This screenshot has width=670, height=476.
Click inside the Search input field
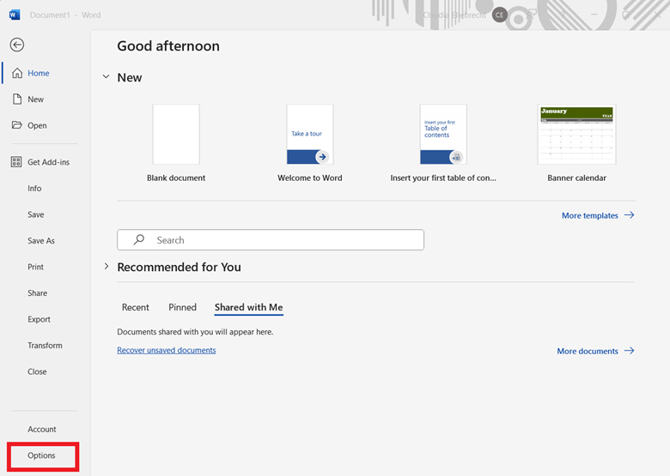point(280,240)
